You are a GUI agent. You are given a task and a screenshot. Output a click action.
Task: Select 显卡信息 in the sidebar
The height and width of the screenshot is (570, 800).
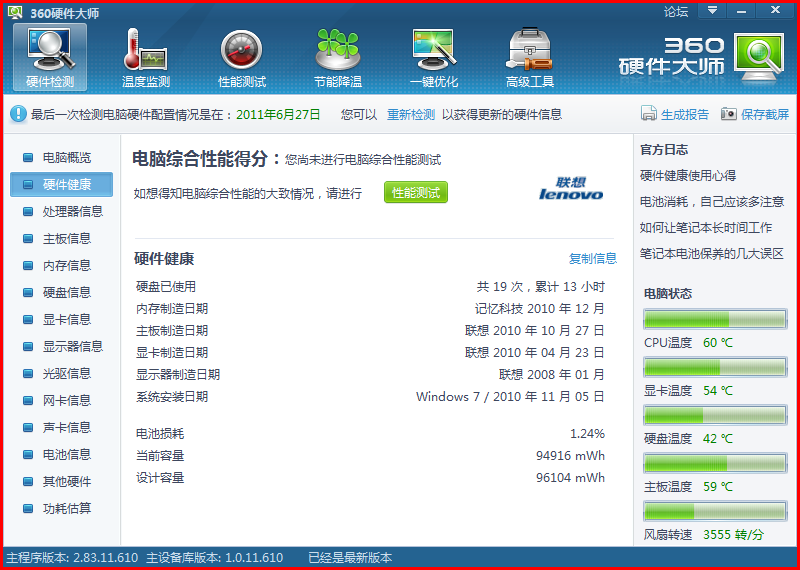pos(61,320)
